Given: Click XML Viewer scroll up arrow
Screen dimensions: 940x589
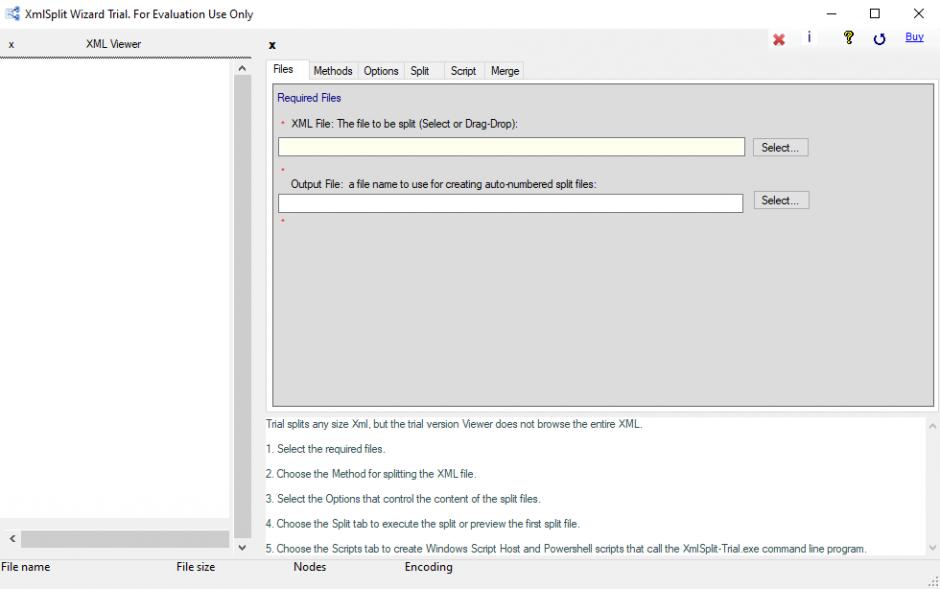Looking at the screenshot, I should 242,68.
